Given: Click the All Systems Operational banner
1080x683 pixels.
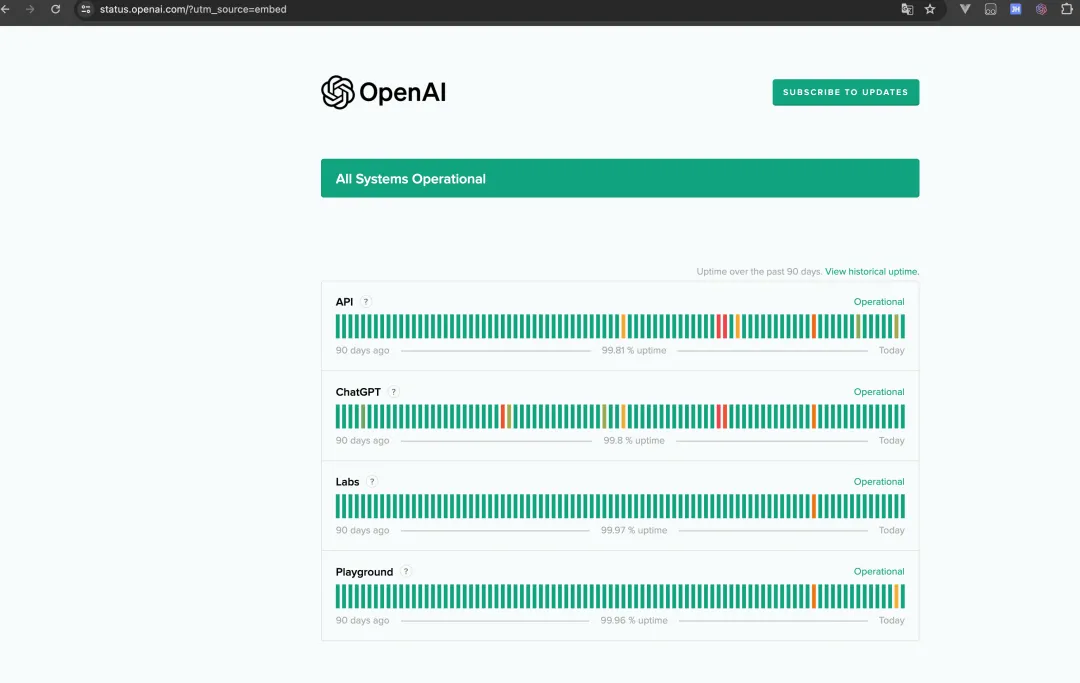Looking at the screenshot, I should click(620, 178).
